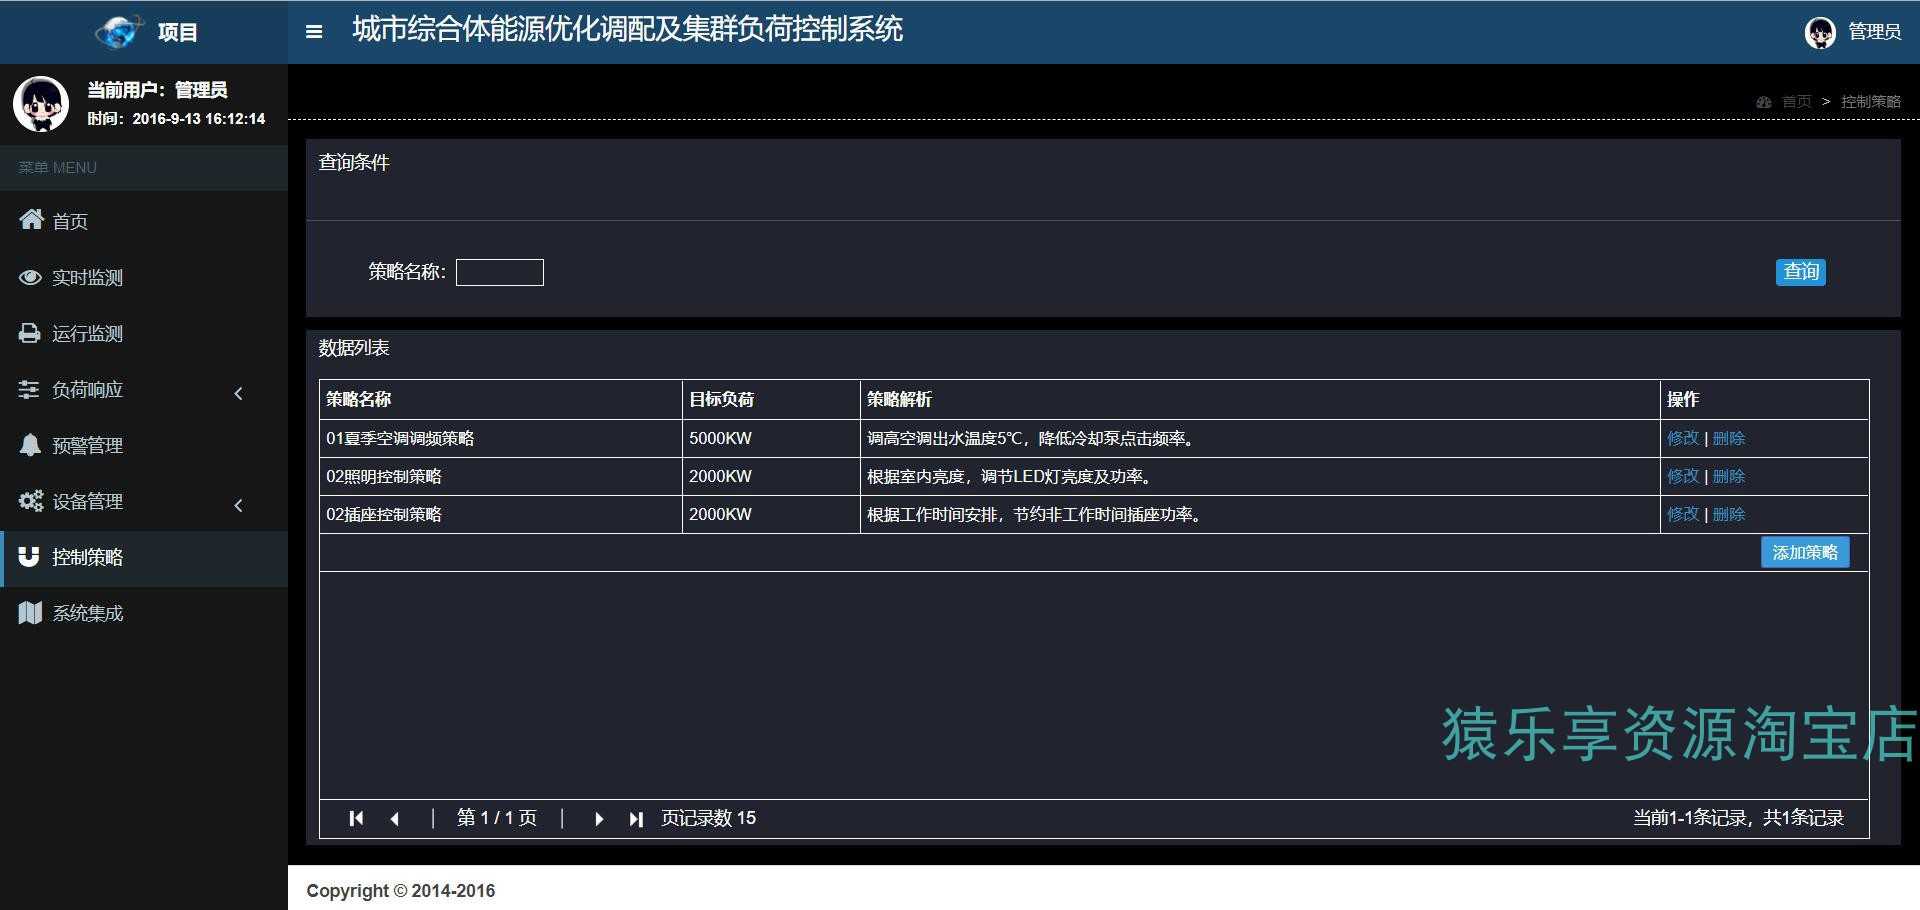Click the 第 1 / 1 页 page indicator
The height and width of the screenshot is (910, 1920).
(497, 818)
